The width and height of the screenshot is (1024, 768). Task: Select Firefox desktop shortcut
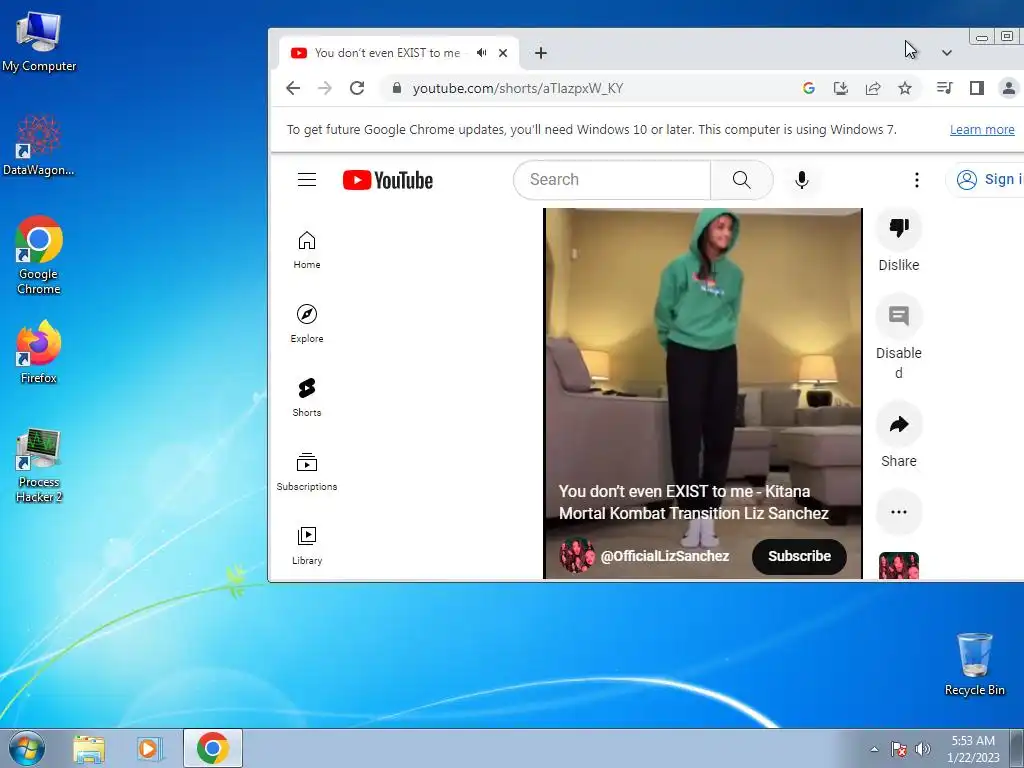tap(39, 352)
